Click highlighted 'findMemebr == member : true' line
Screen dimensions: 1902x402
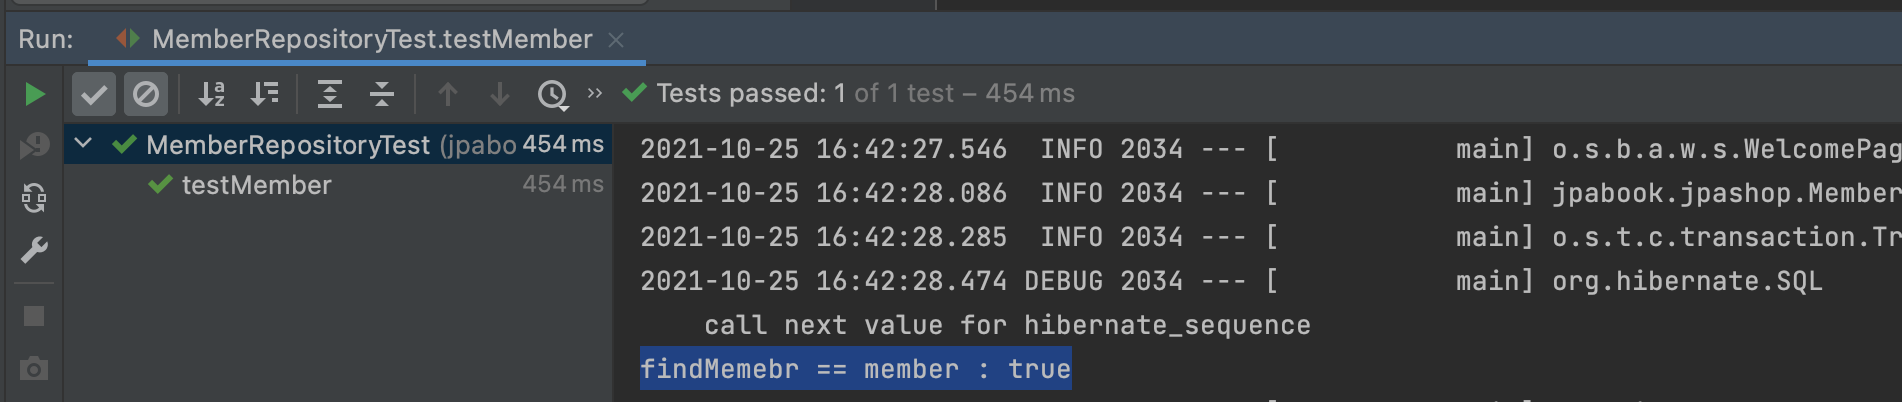pos(855,369)
